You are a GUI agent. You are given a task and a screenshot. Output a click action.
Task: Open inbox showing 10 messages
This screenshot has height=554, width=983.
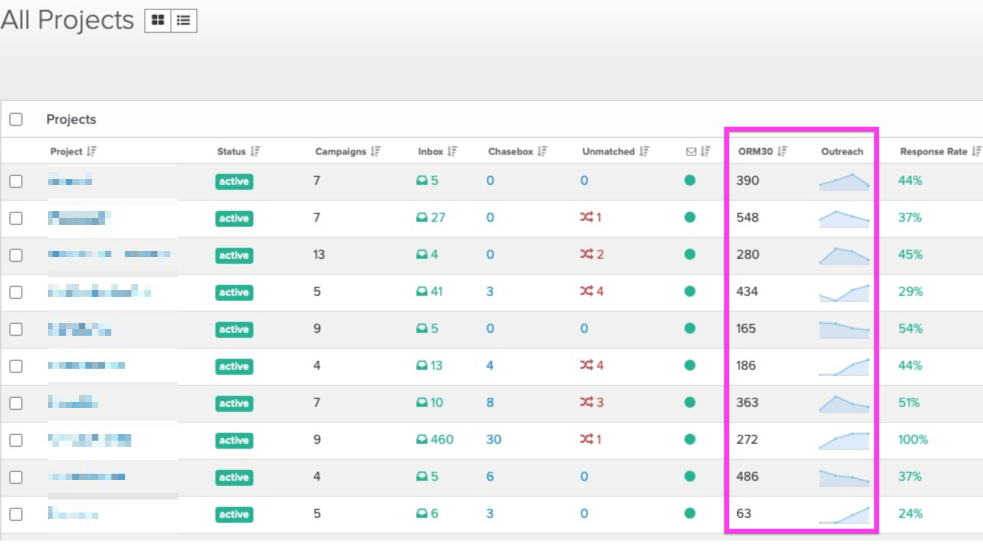pos(429,403)
